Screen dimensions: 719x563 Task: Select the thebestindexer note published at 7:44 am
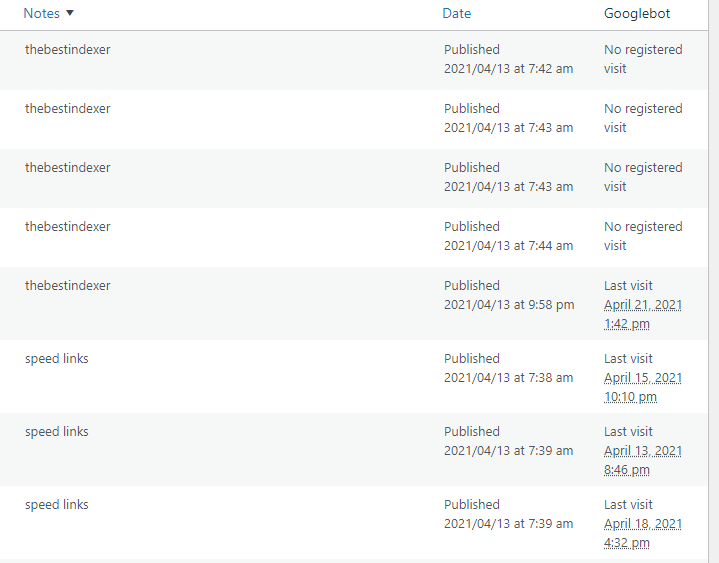[x=67, y=226]
